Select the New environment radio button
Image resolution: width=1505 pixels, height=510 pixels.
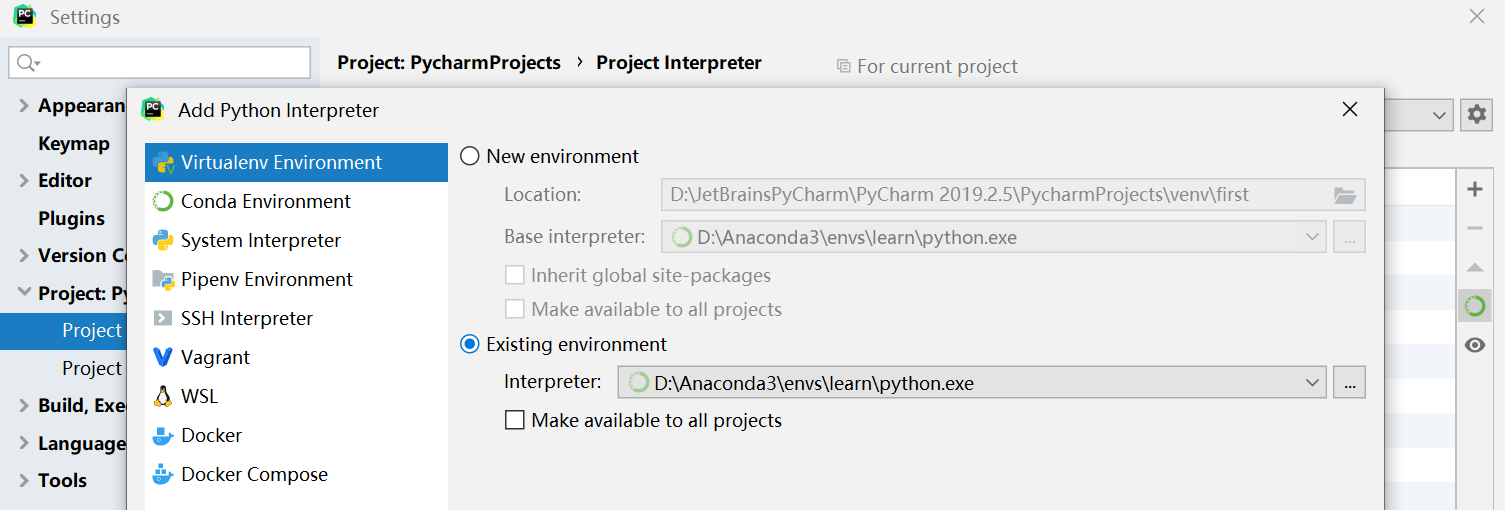[x=470, y=157]
